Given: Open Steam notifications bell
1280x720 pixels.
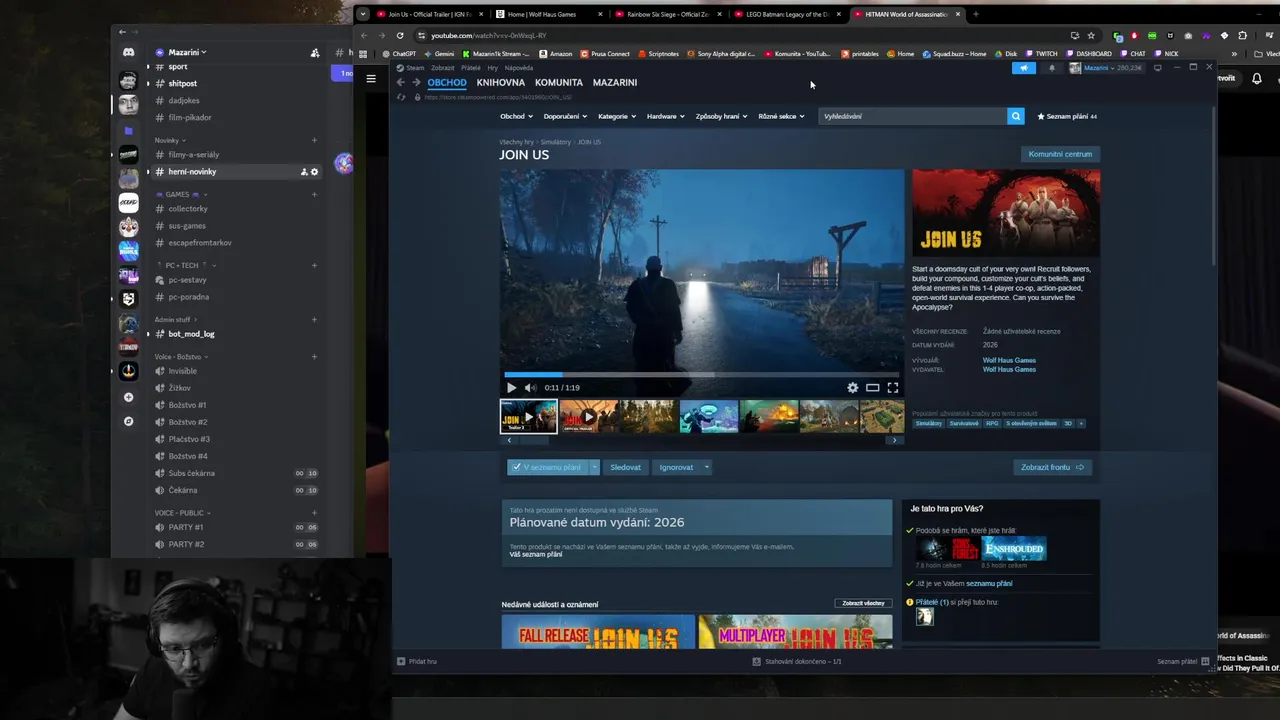Looking at the screenshot, I should click(1051, 68).
